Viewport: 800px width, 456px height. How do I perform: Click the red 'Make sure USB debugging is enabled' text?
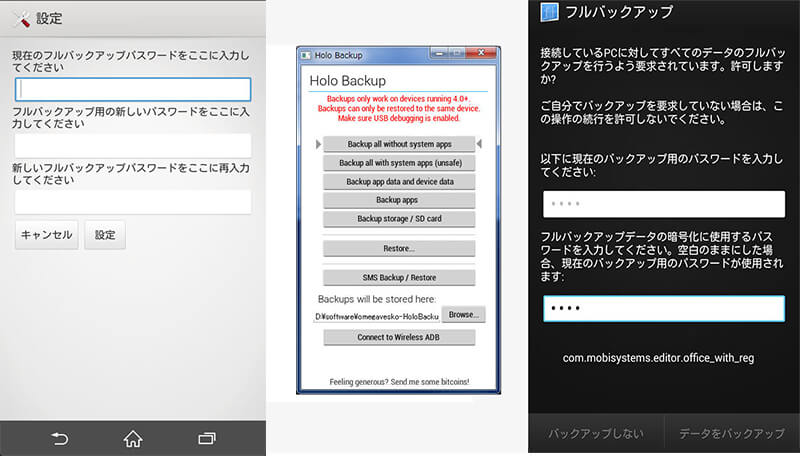click(399, 118)
